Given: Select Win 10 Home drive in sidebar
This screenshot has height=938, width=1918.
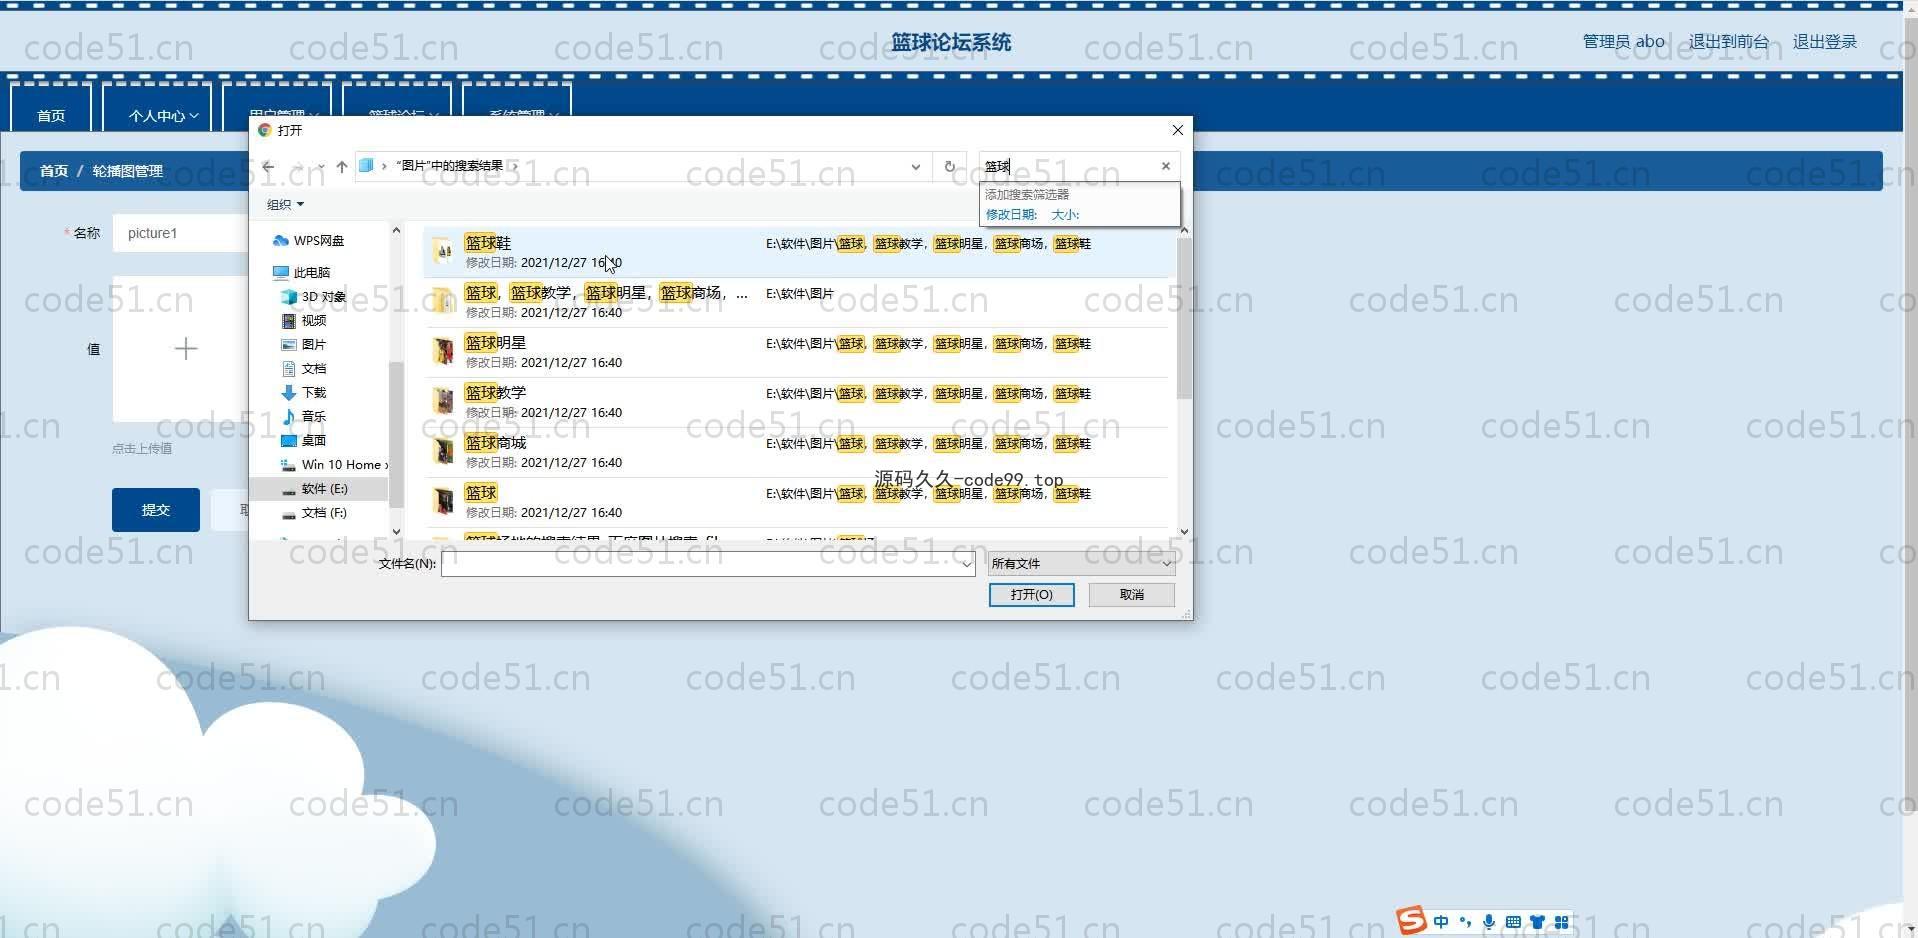Looking at the screenshot, I should coord(334,465).
